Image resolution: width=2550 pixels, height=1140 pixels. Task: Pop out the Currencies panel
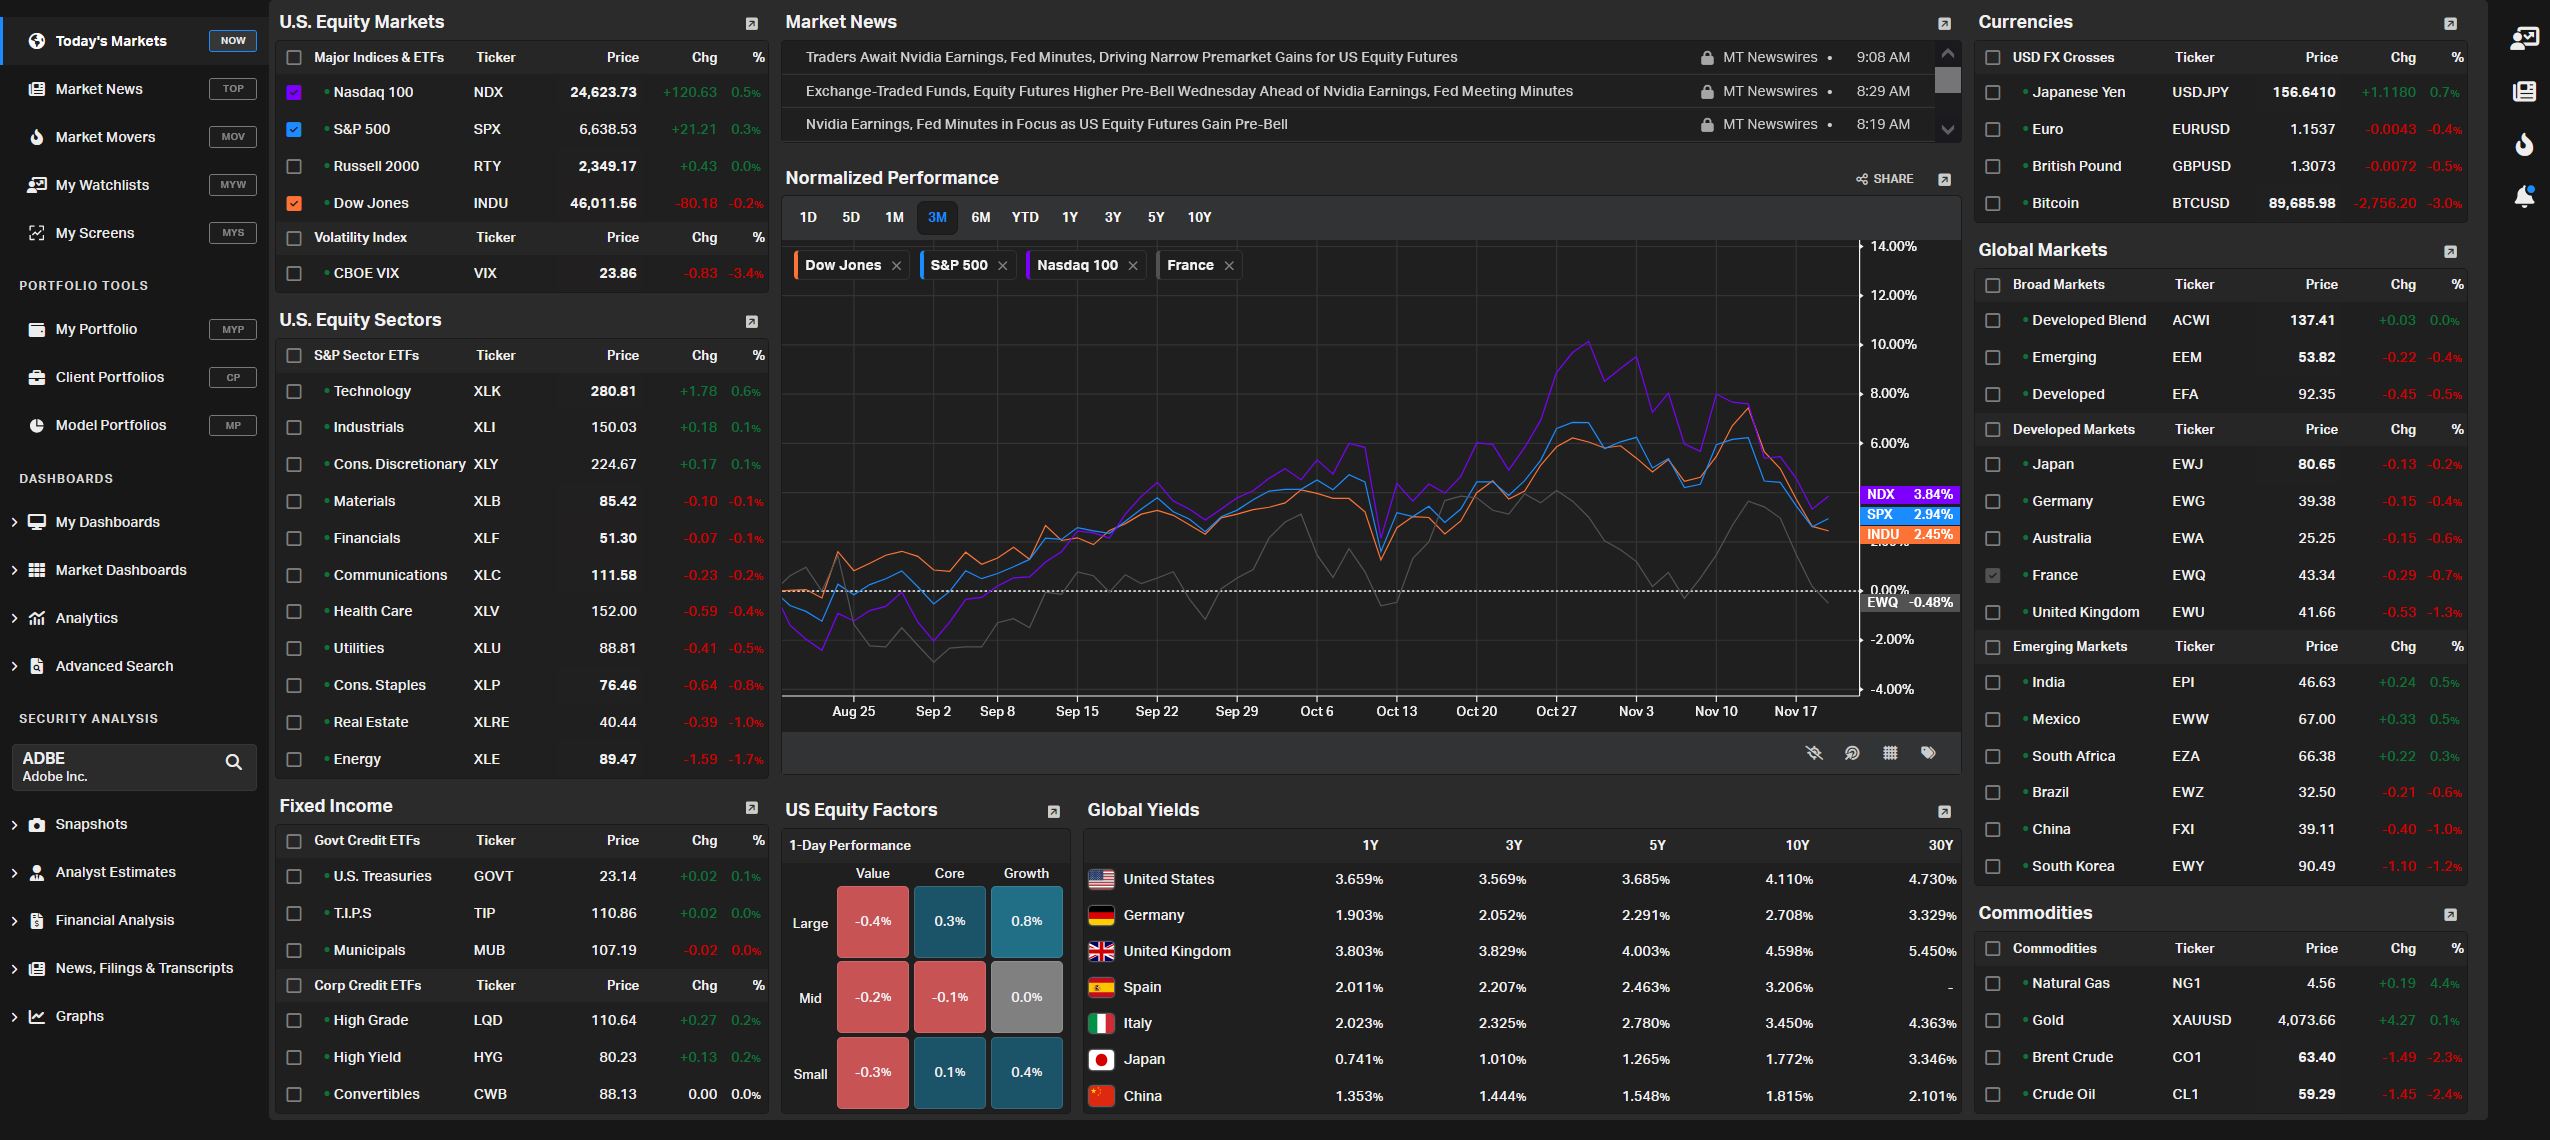pyautogui.click(x=2450, y=23)
